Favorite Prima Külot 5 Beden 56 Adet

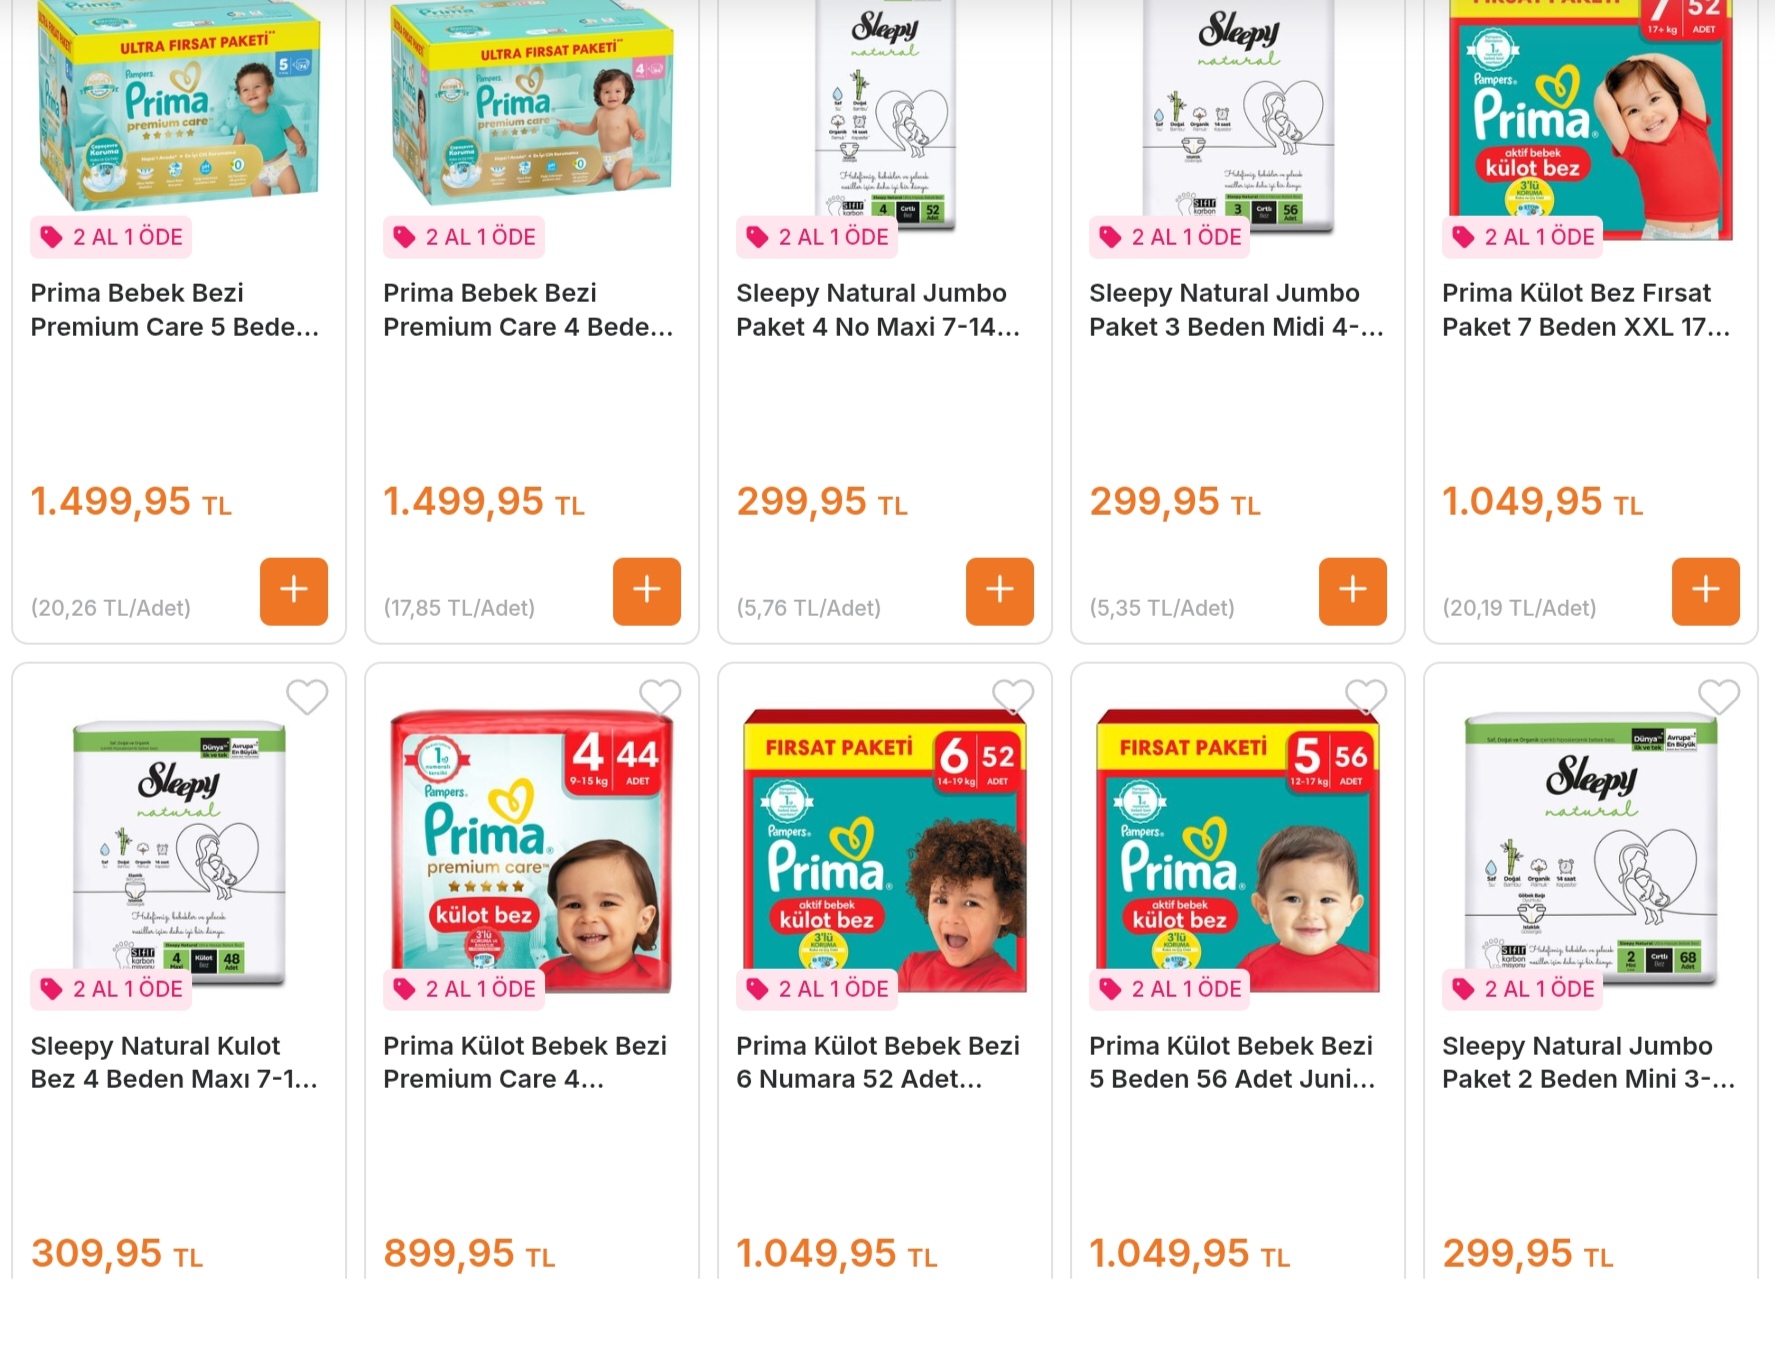click(1366, 697)
